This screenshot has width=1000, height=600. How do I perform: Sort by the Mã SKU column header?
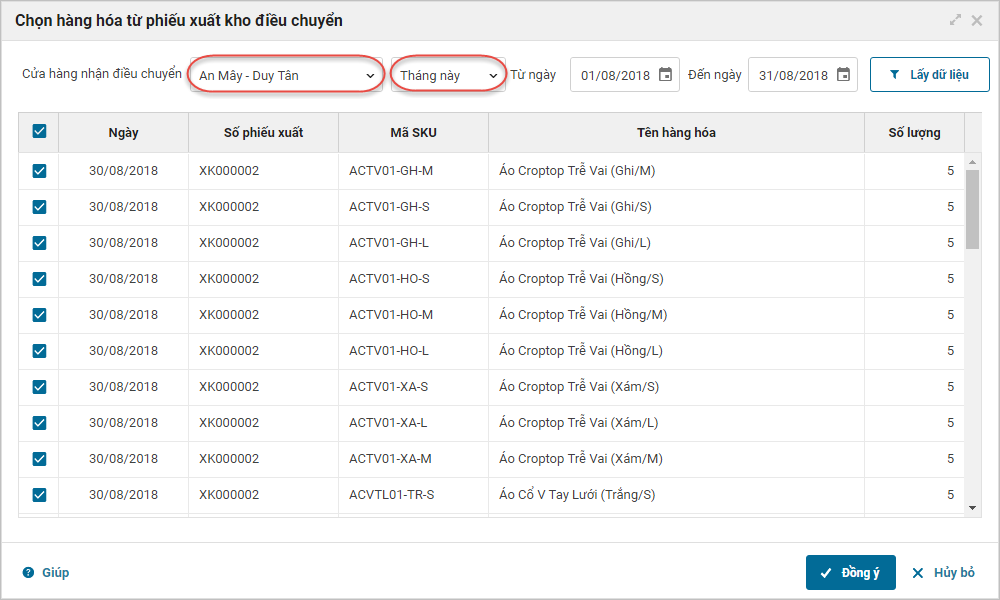[413, 133]
